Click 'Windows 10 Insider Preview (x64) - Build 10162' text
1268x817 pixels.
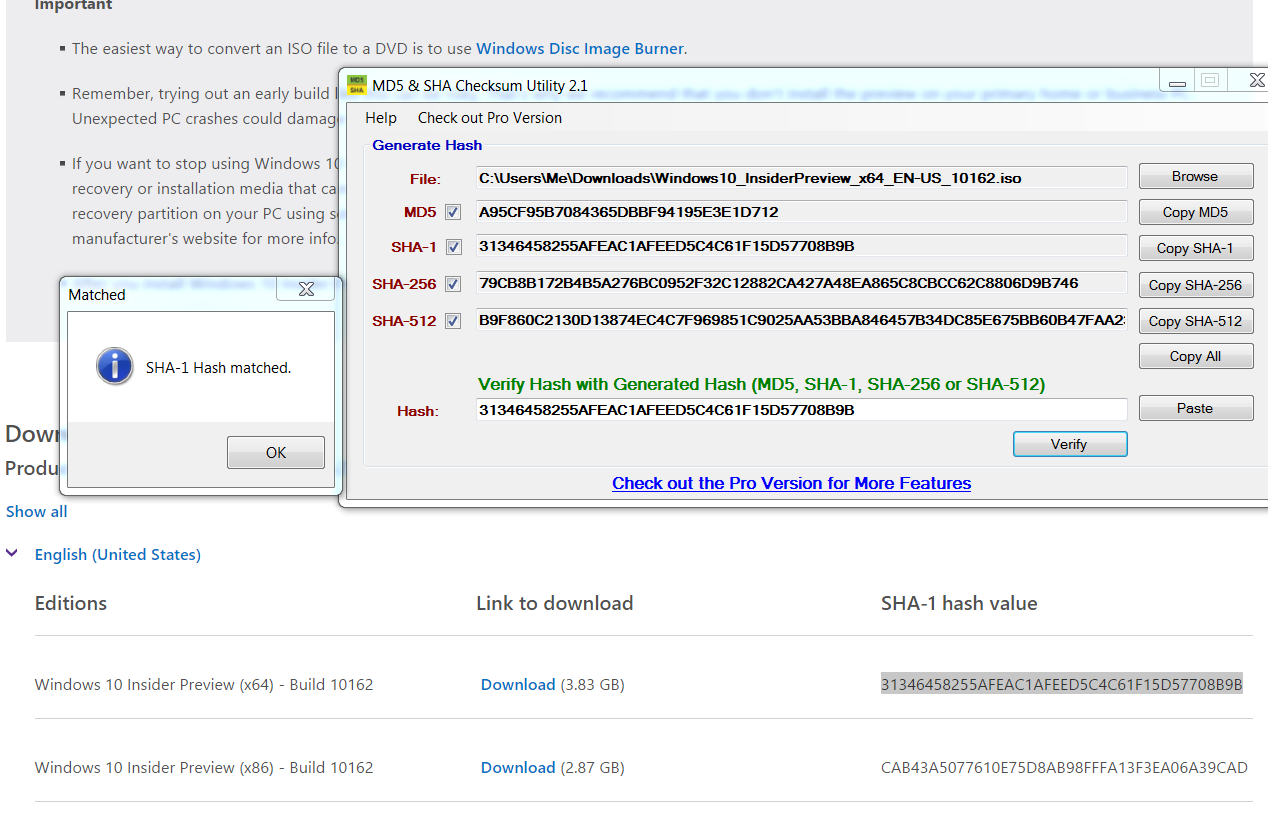click(x=204, y=685)
